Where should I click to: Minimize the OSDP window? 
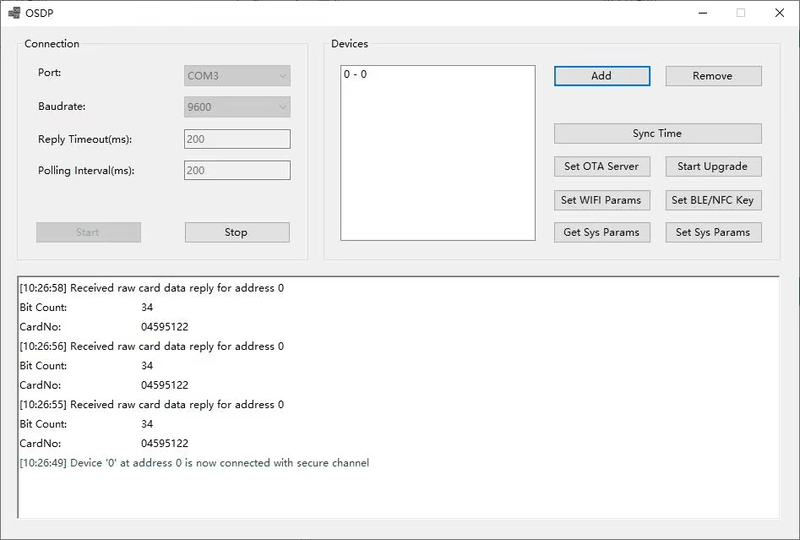(x=703, y=13)
